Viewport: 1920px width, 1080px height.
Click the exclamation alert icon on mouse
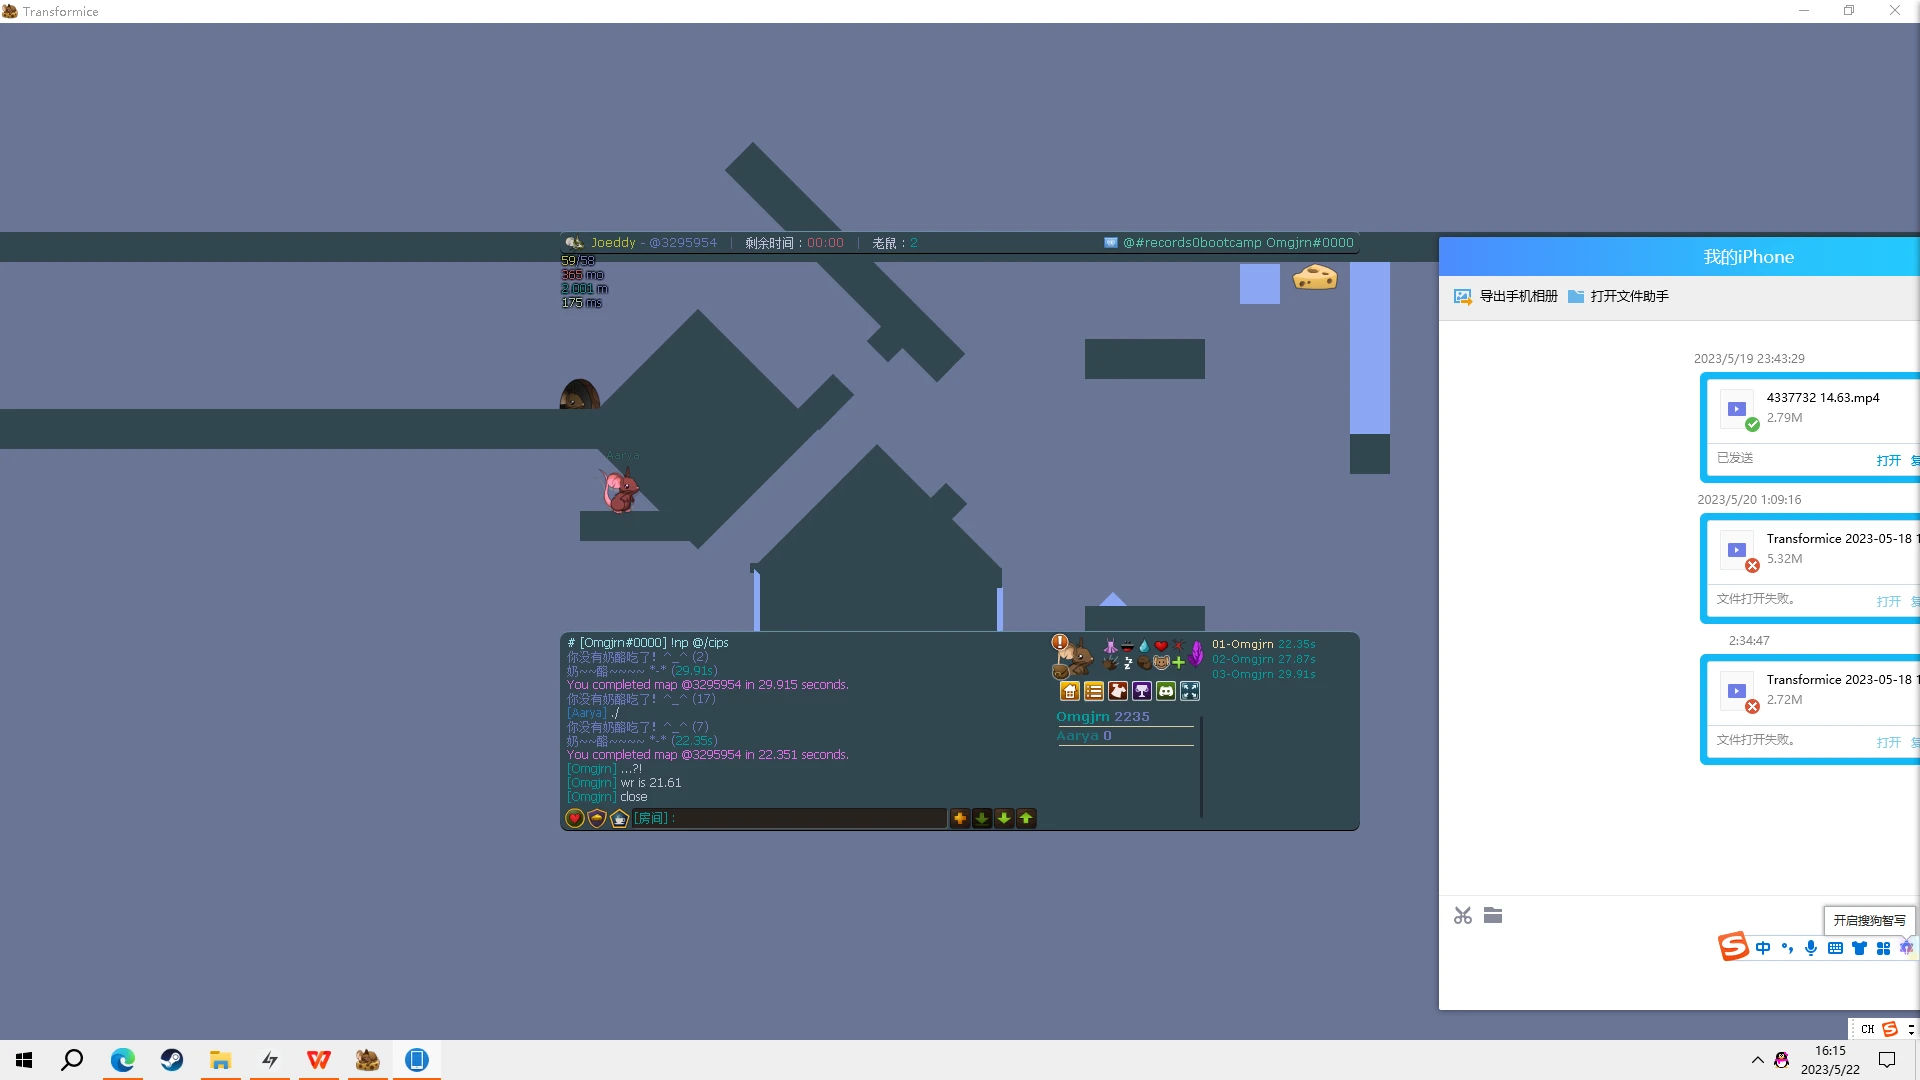(1060, 642)
